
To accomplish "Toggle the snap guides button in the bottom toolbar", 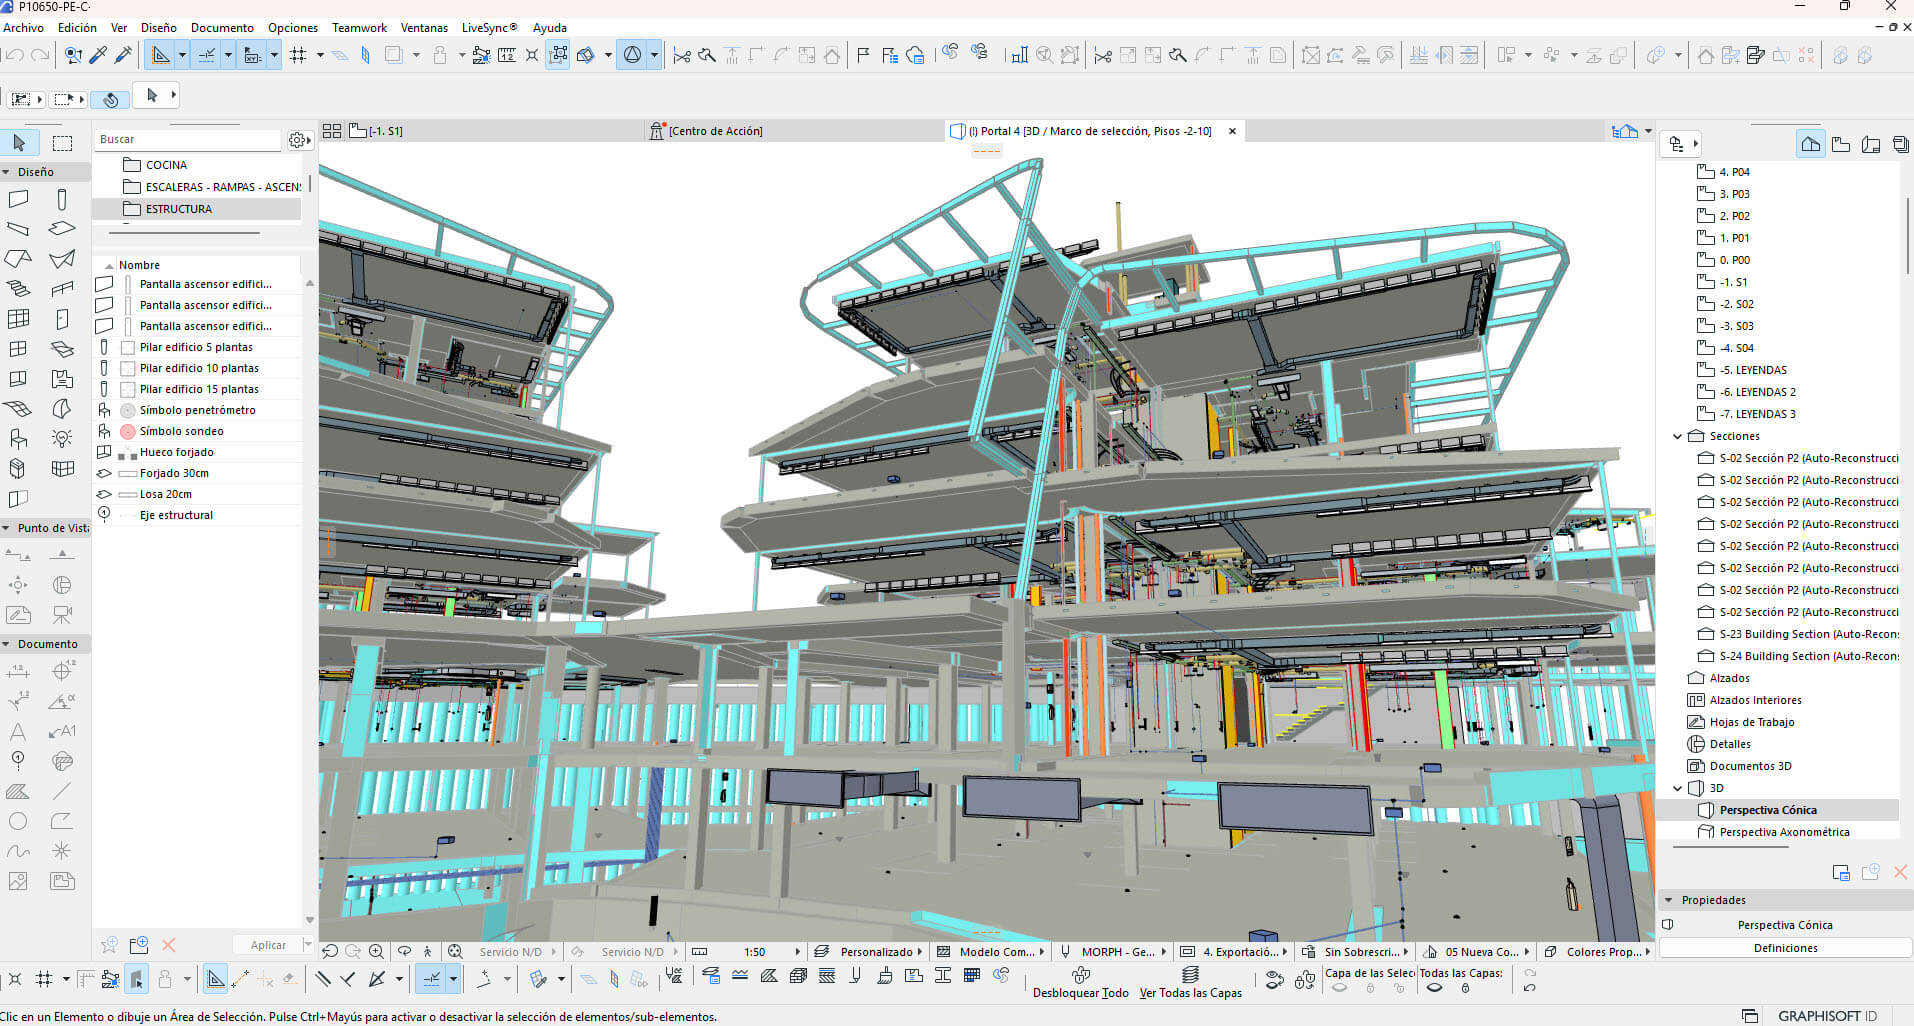I will pos(432,979).
